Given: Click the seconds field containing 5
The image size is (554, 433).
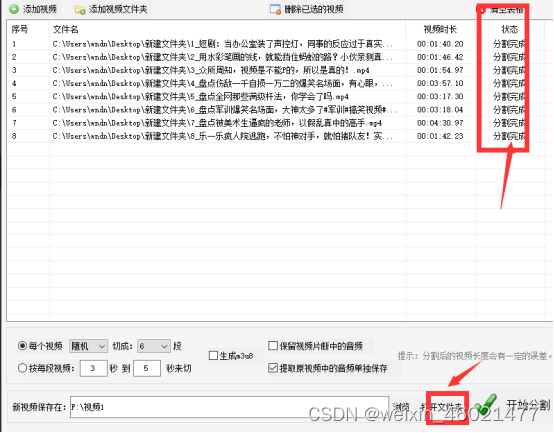Looking at the screenshot, I should (x=147, y=368).
